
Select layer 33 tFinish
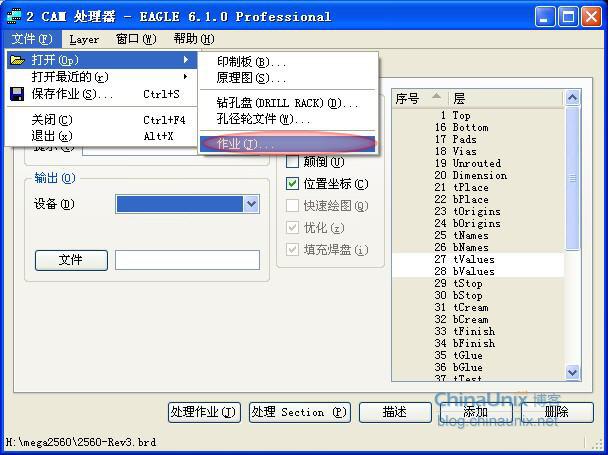point(478,332)
